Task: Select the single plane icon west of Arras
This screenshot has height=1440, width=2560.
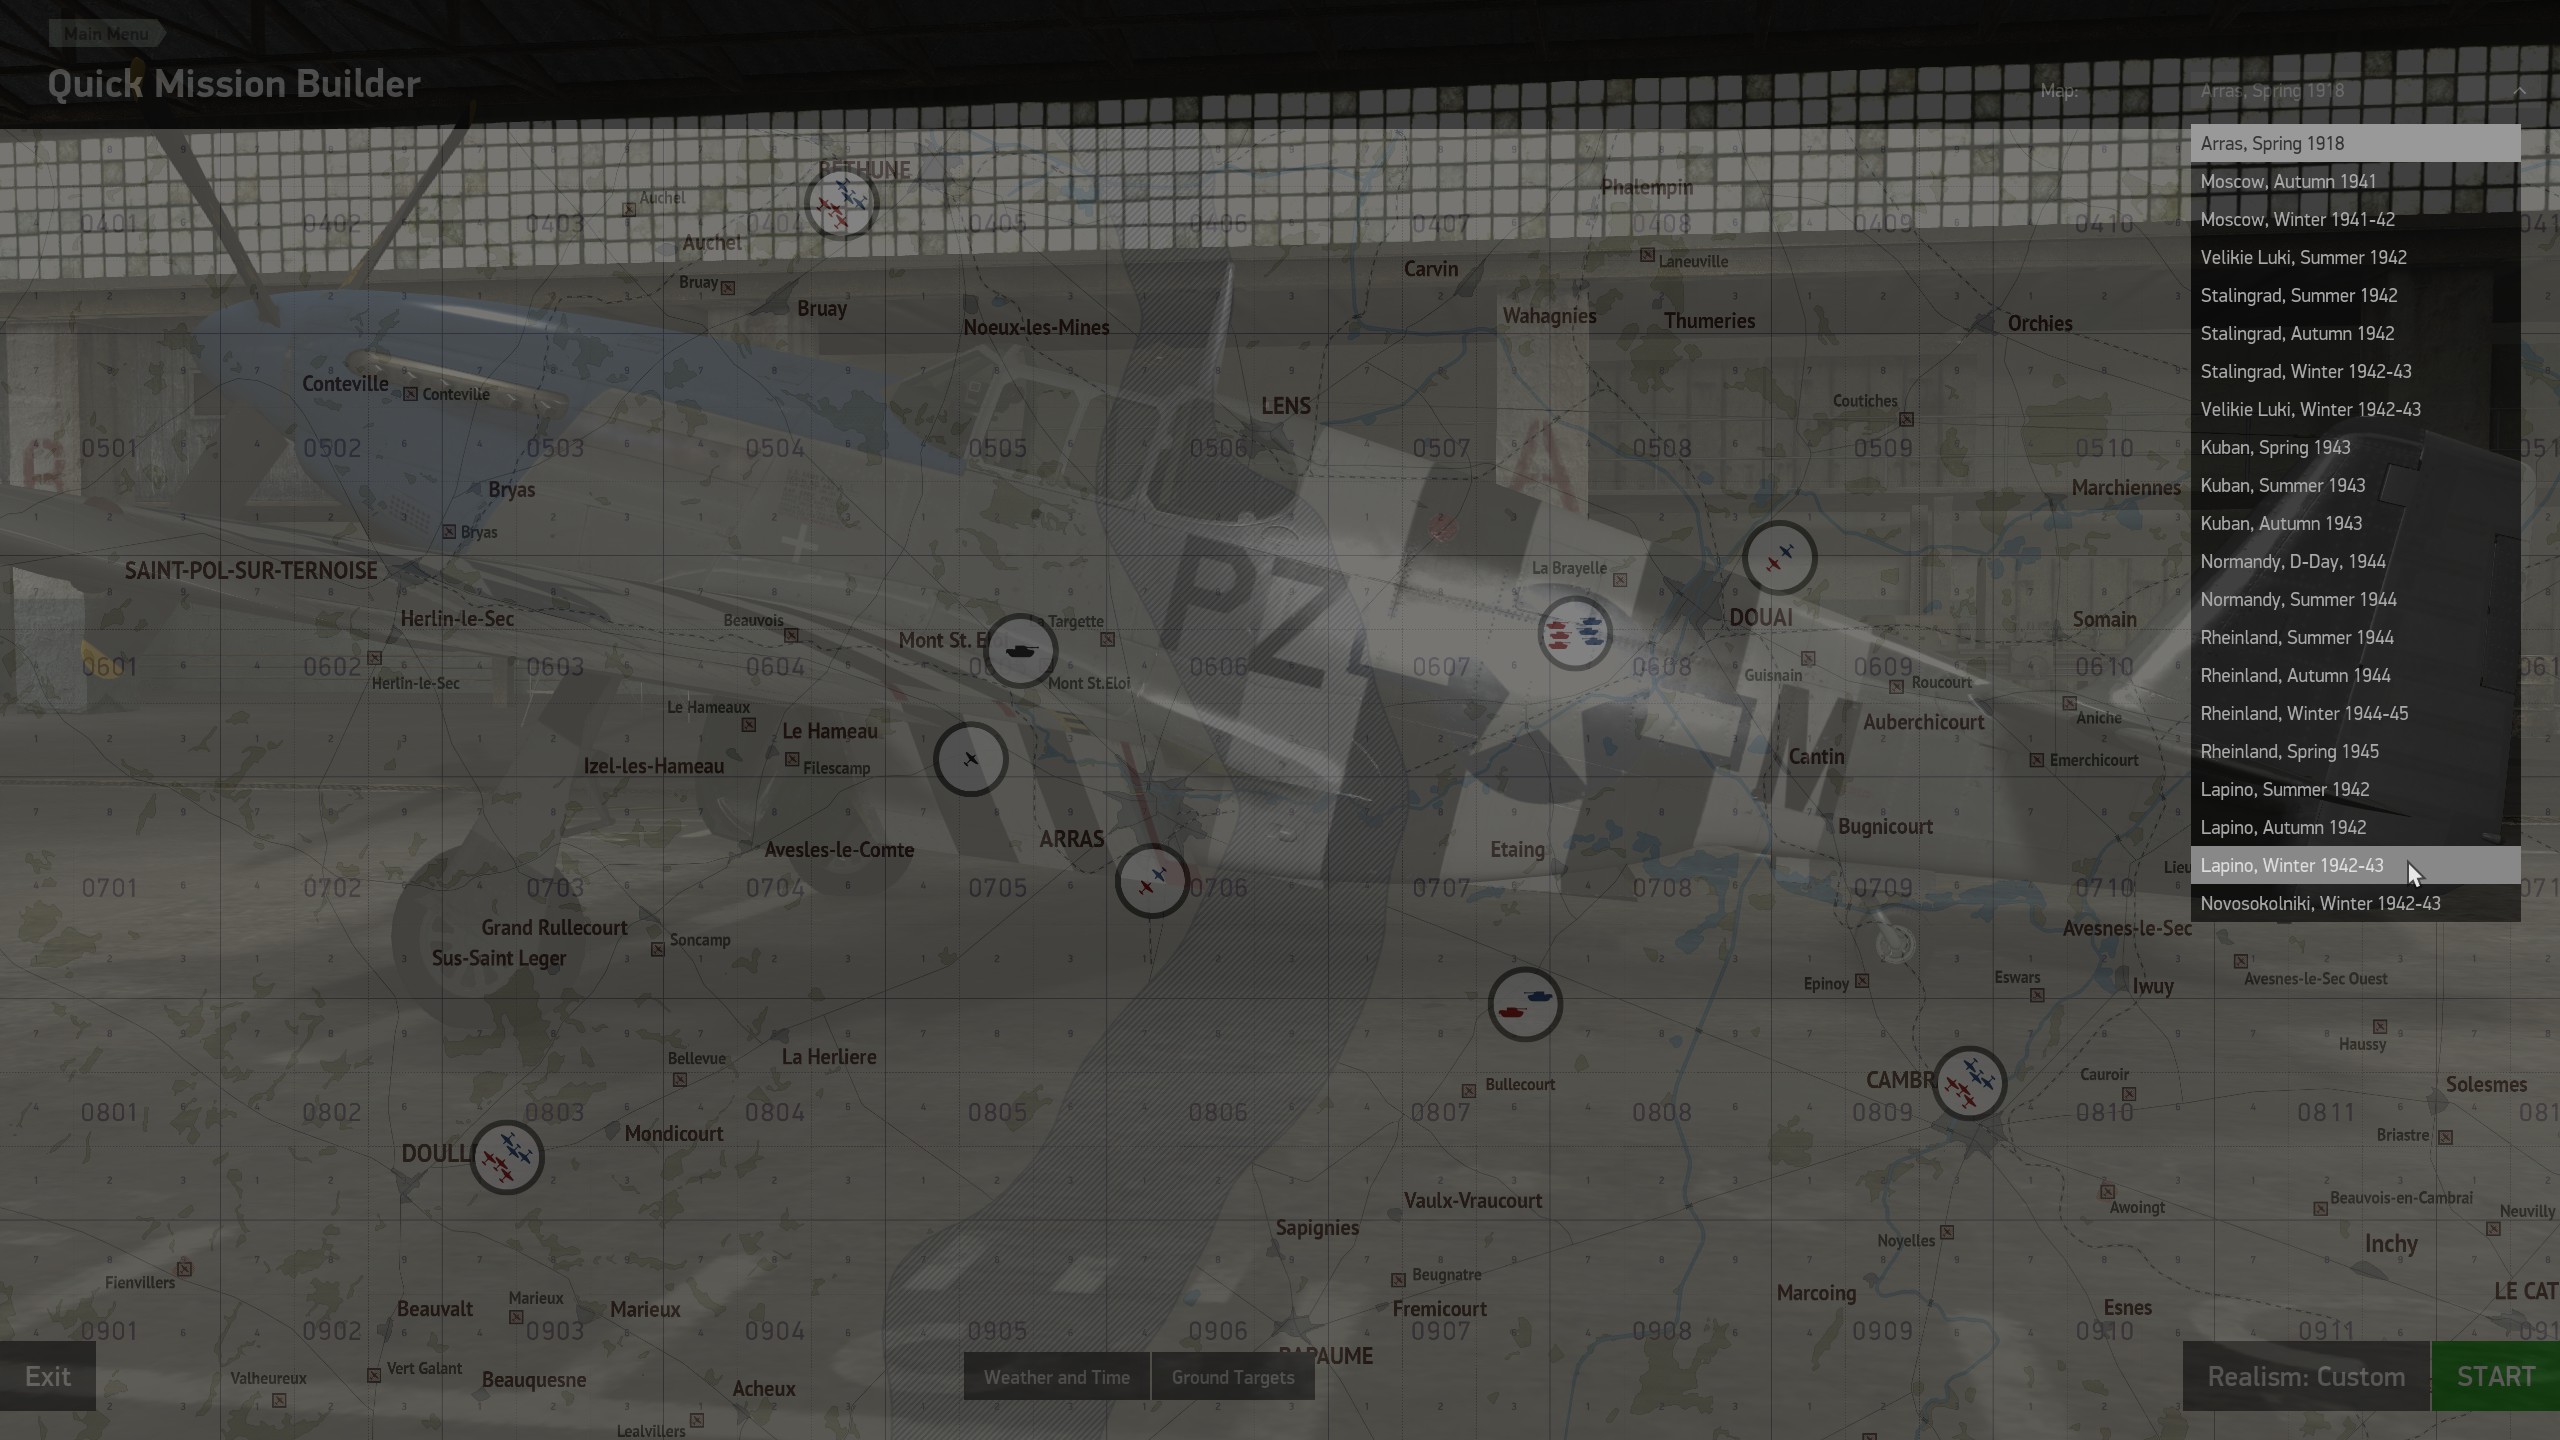Action: 970,760
